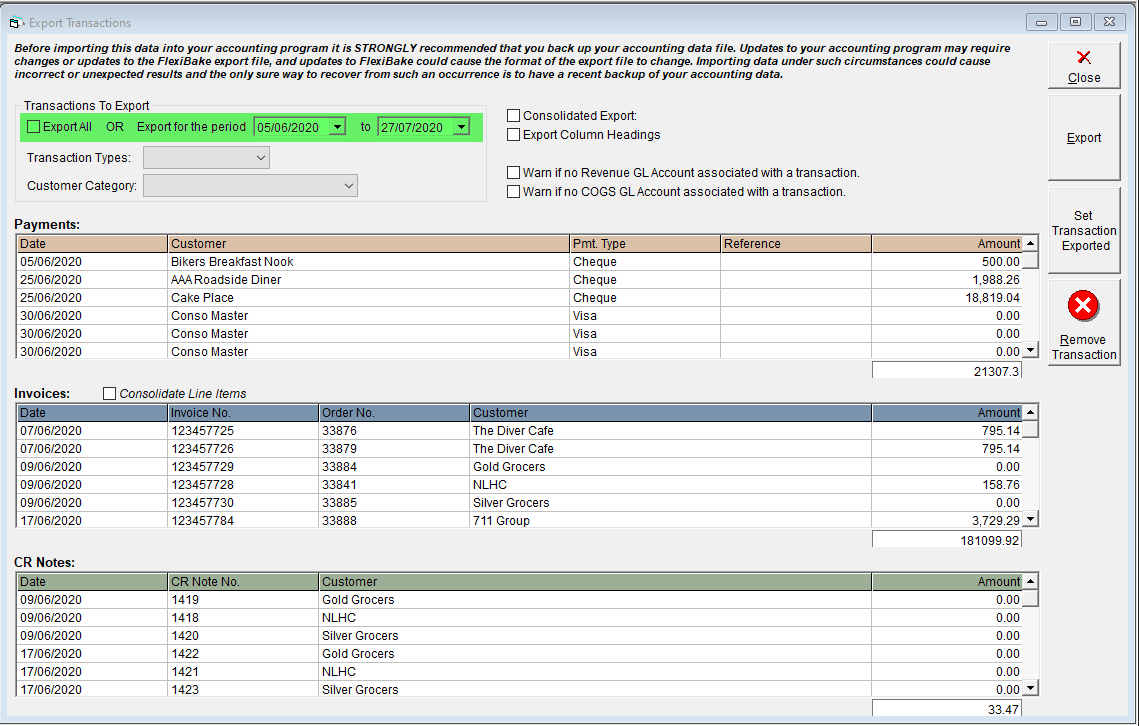Image resolution: width=1139 pixels, height=726 pixels.
Task: Check Consolidate Line Items for invoices
Action: 110,394
